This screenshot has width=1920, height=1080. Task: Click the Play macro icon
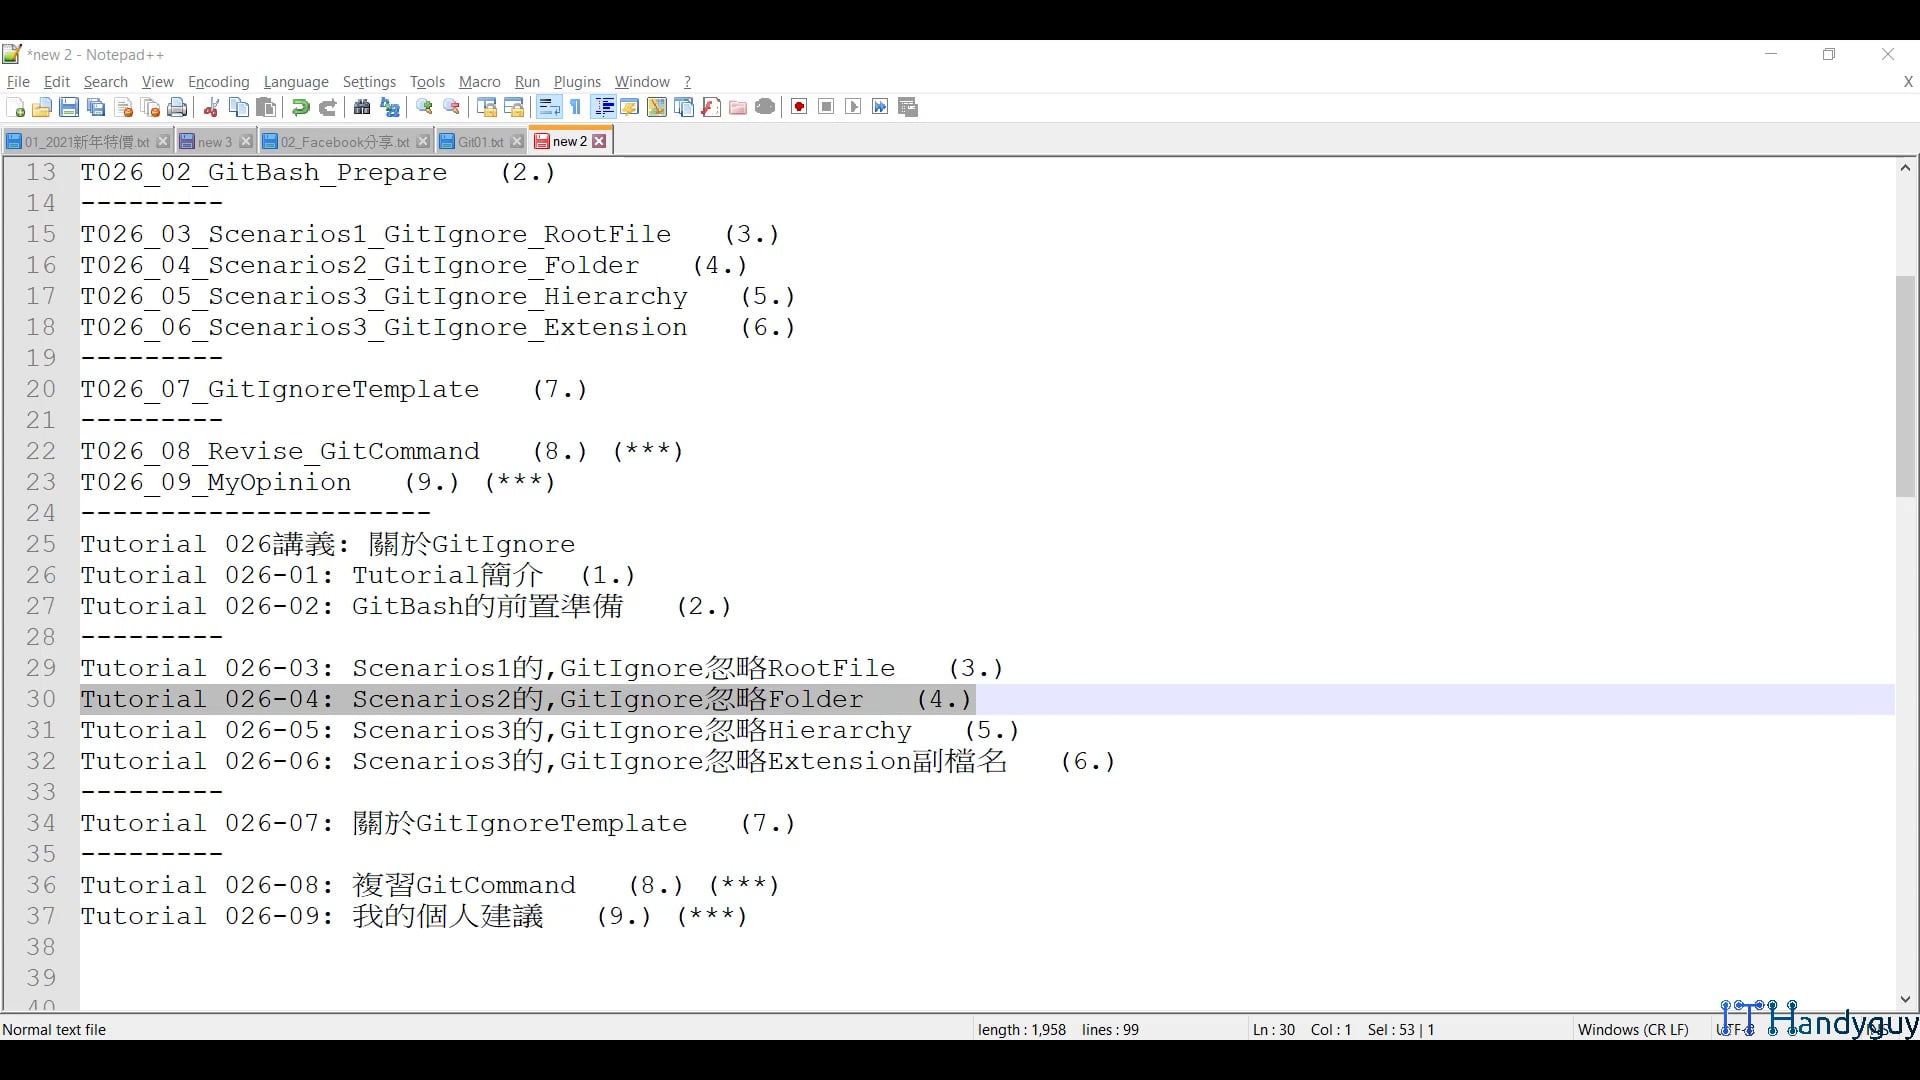[x=853, y=107]
